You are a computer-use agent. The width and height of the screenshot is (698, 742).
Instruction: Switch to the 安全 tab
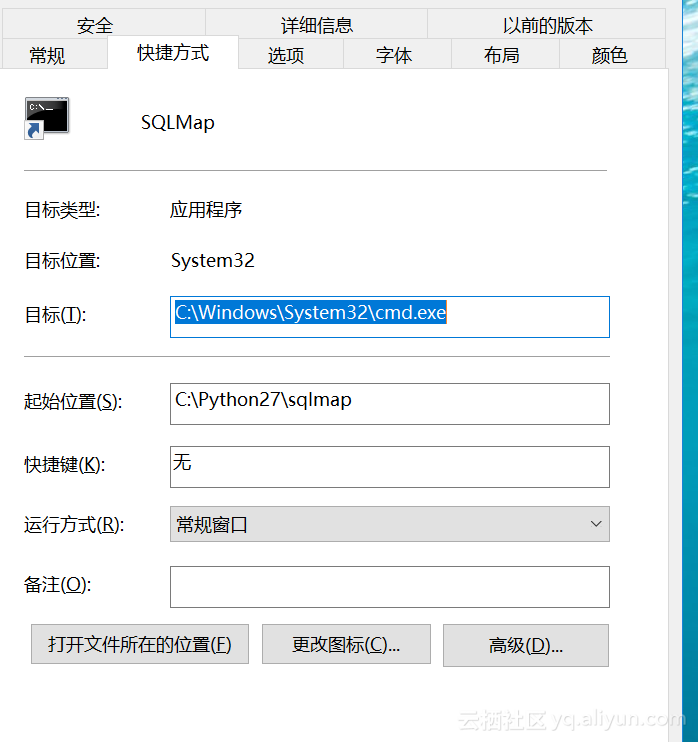(x=104, y=24)
